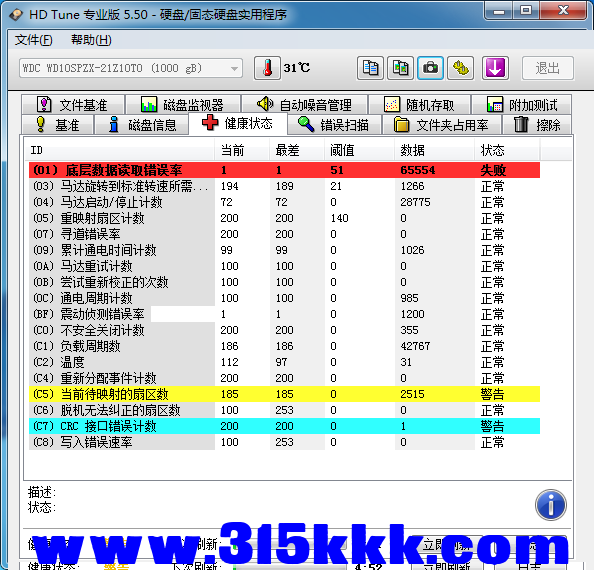Select the (0C) 通电周期计数 row

(x=284, y=298)
